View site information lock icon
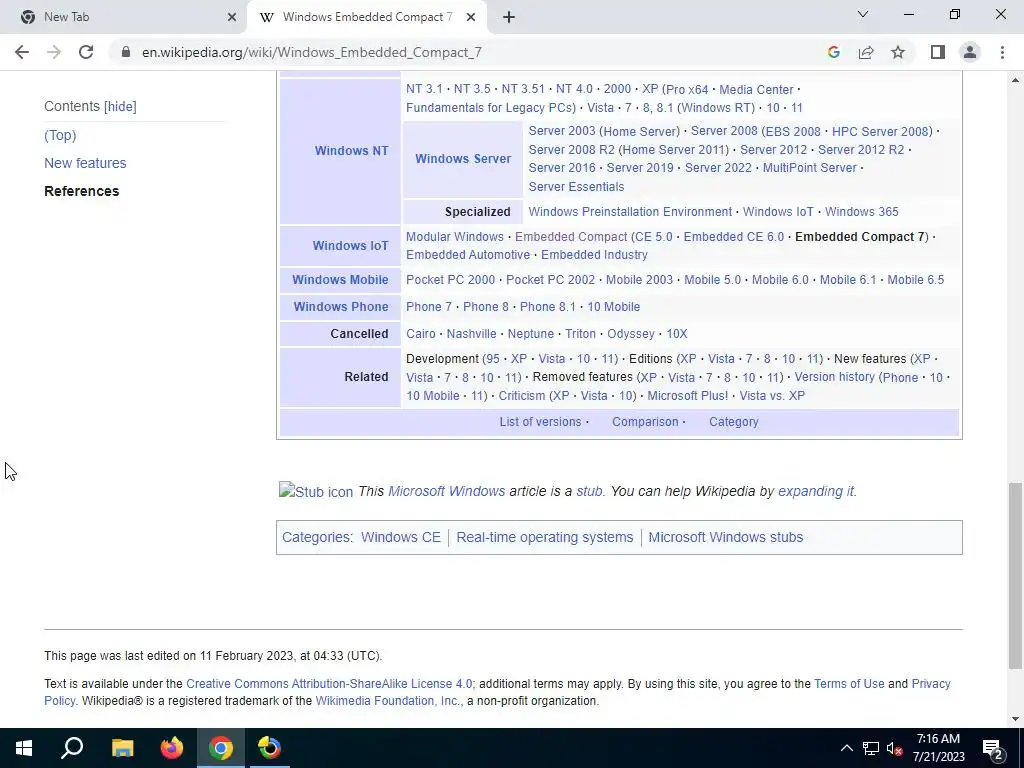The image size is (1024, 768). (x=126, y=52)
